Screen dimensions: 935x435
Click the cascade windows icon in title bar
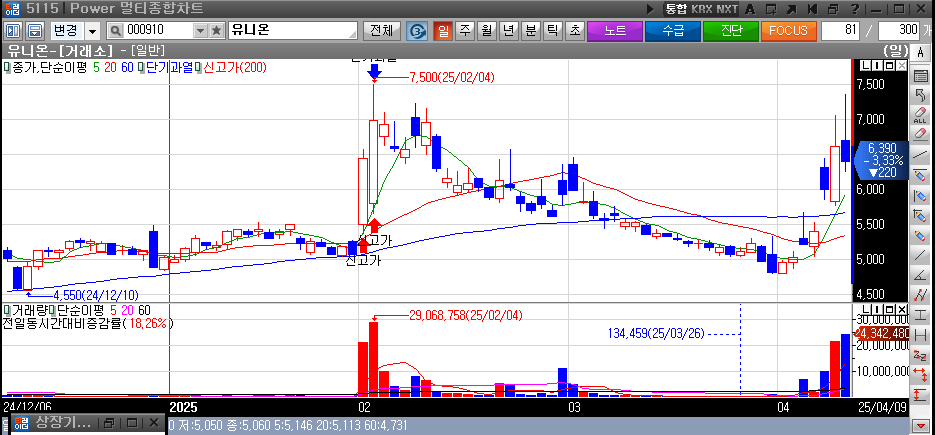[x=833, y=10]
